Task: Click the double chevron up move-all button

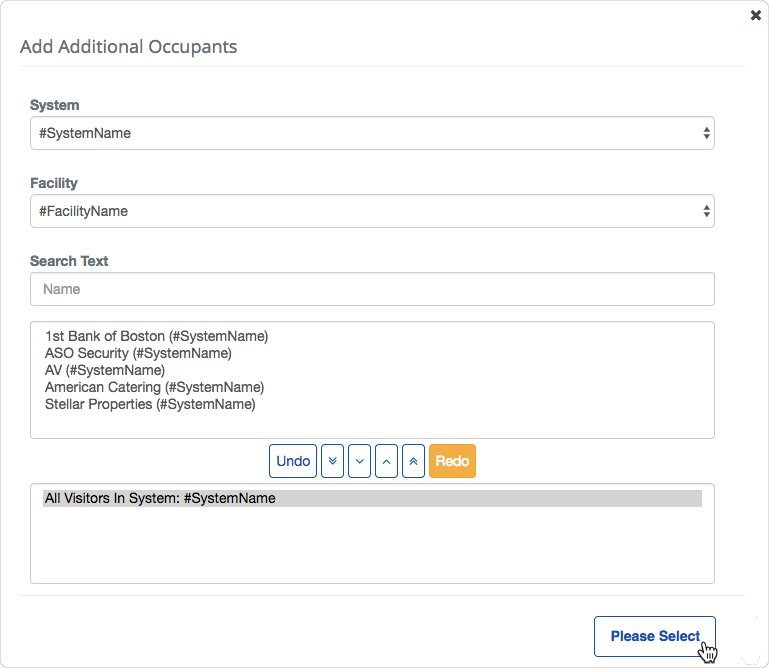Action: click(x=414, y=461)
